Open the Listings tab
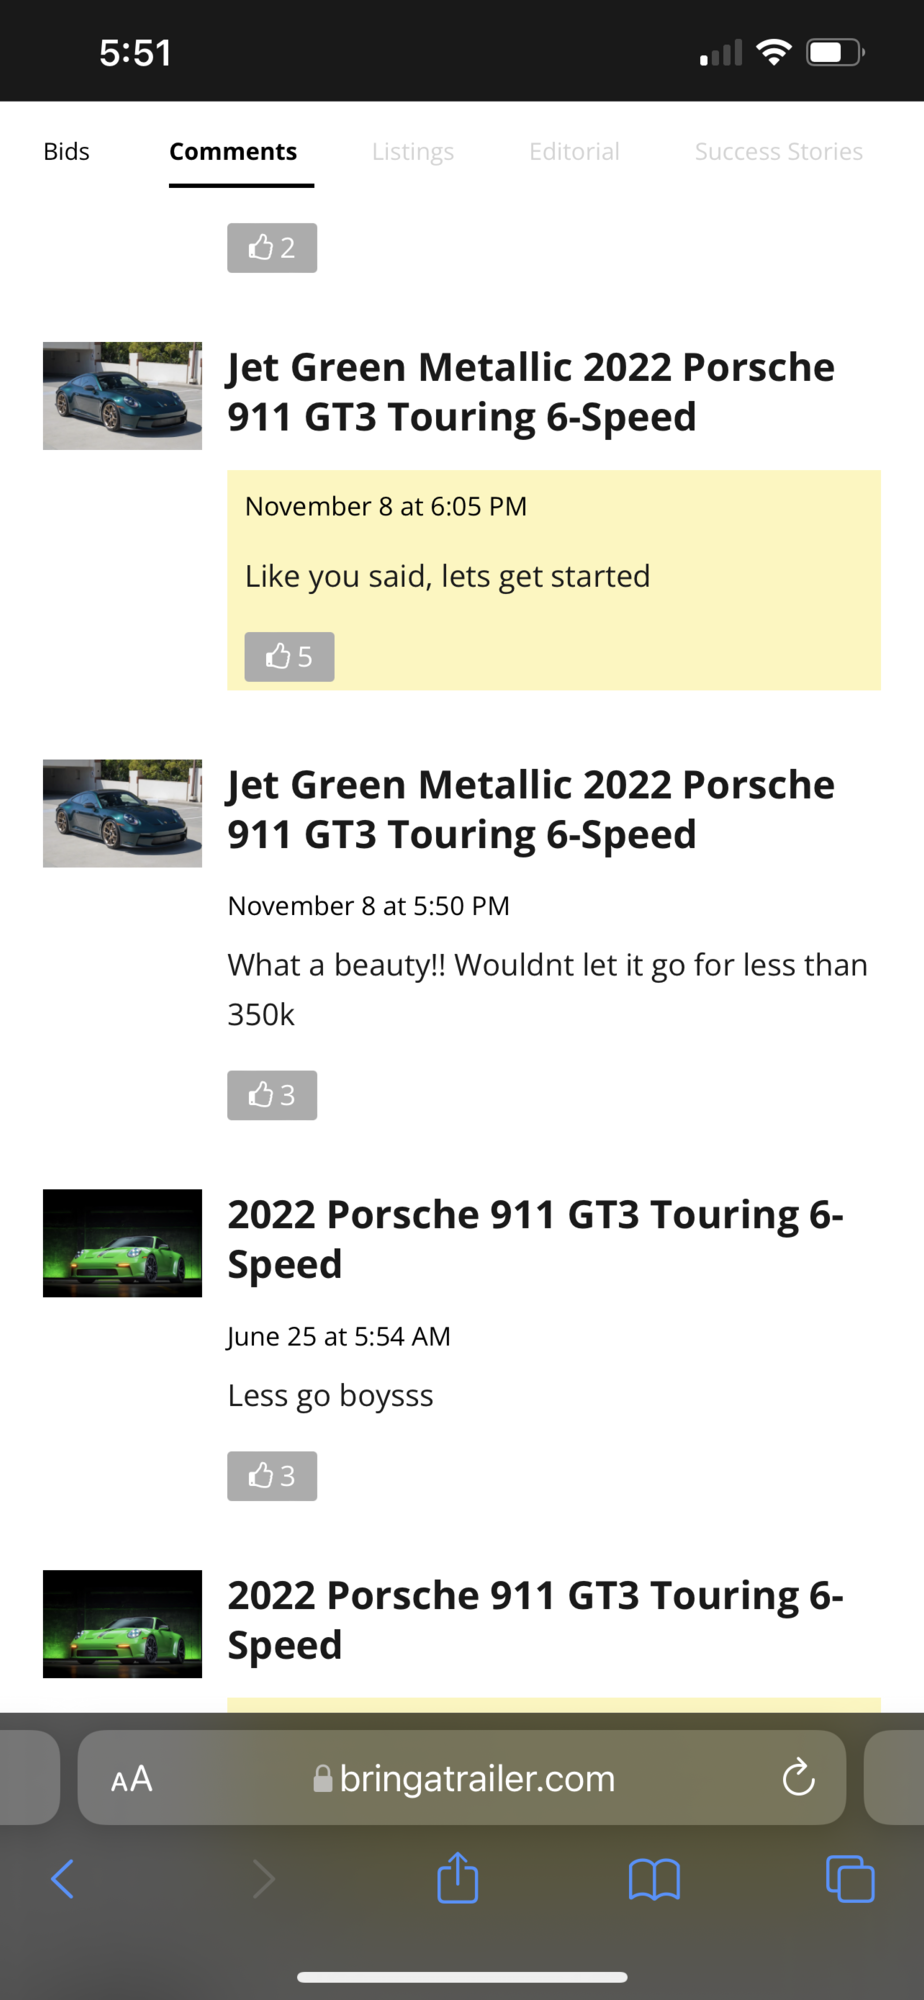924x2000 pixels. 412,152
